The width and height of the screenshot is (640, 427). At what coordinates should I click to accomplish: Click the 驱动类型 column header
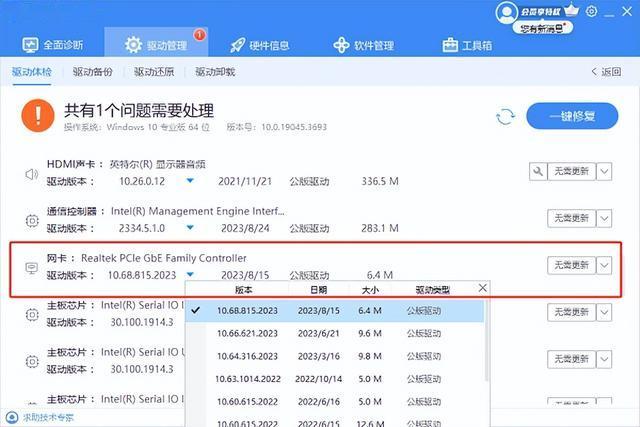pyautogui.click(x=433, y=290)
